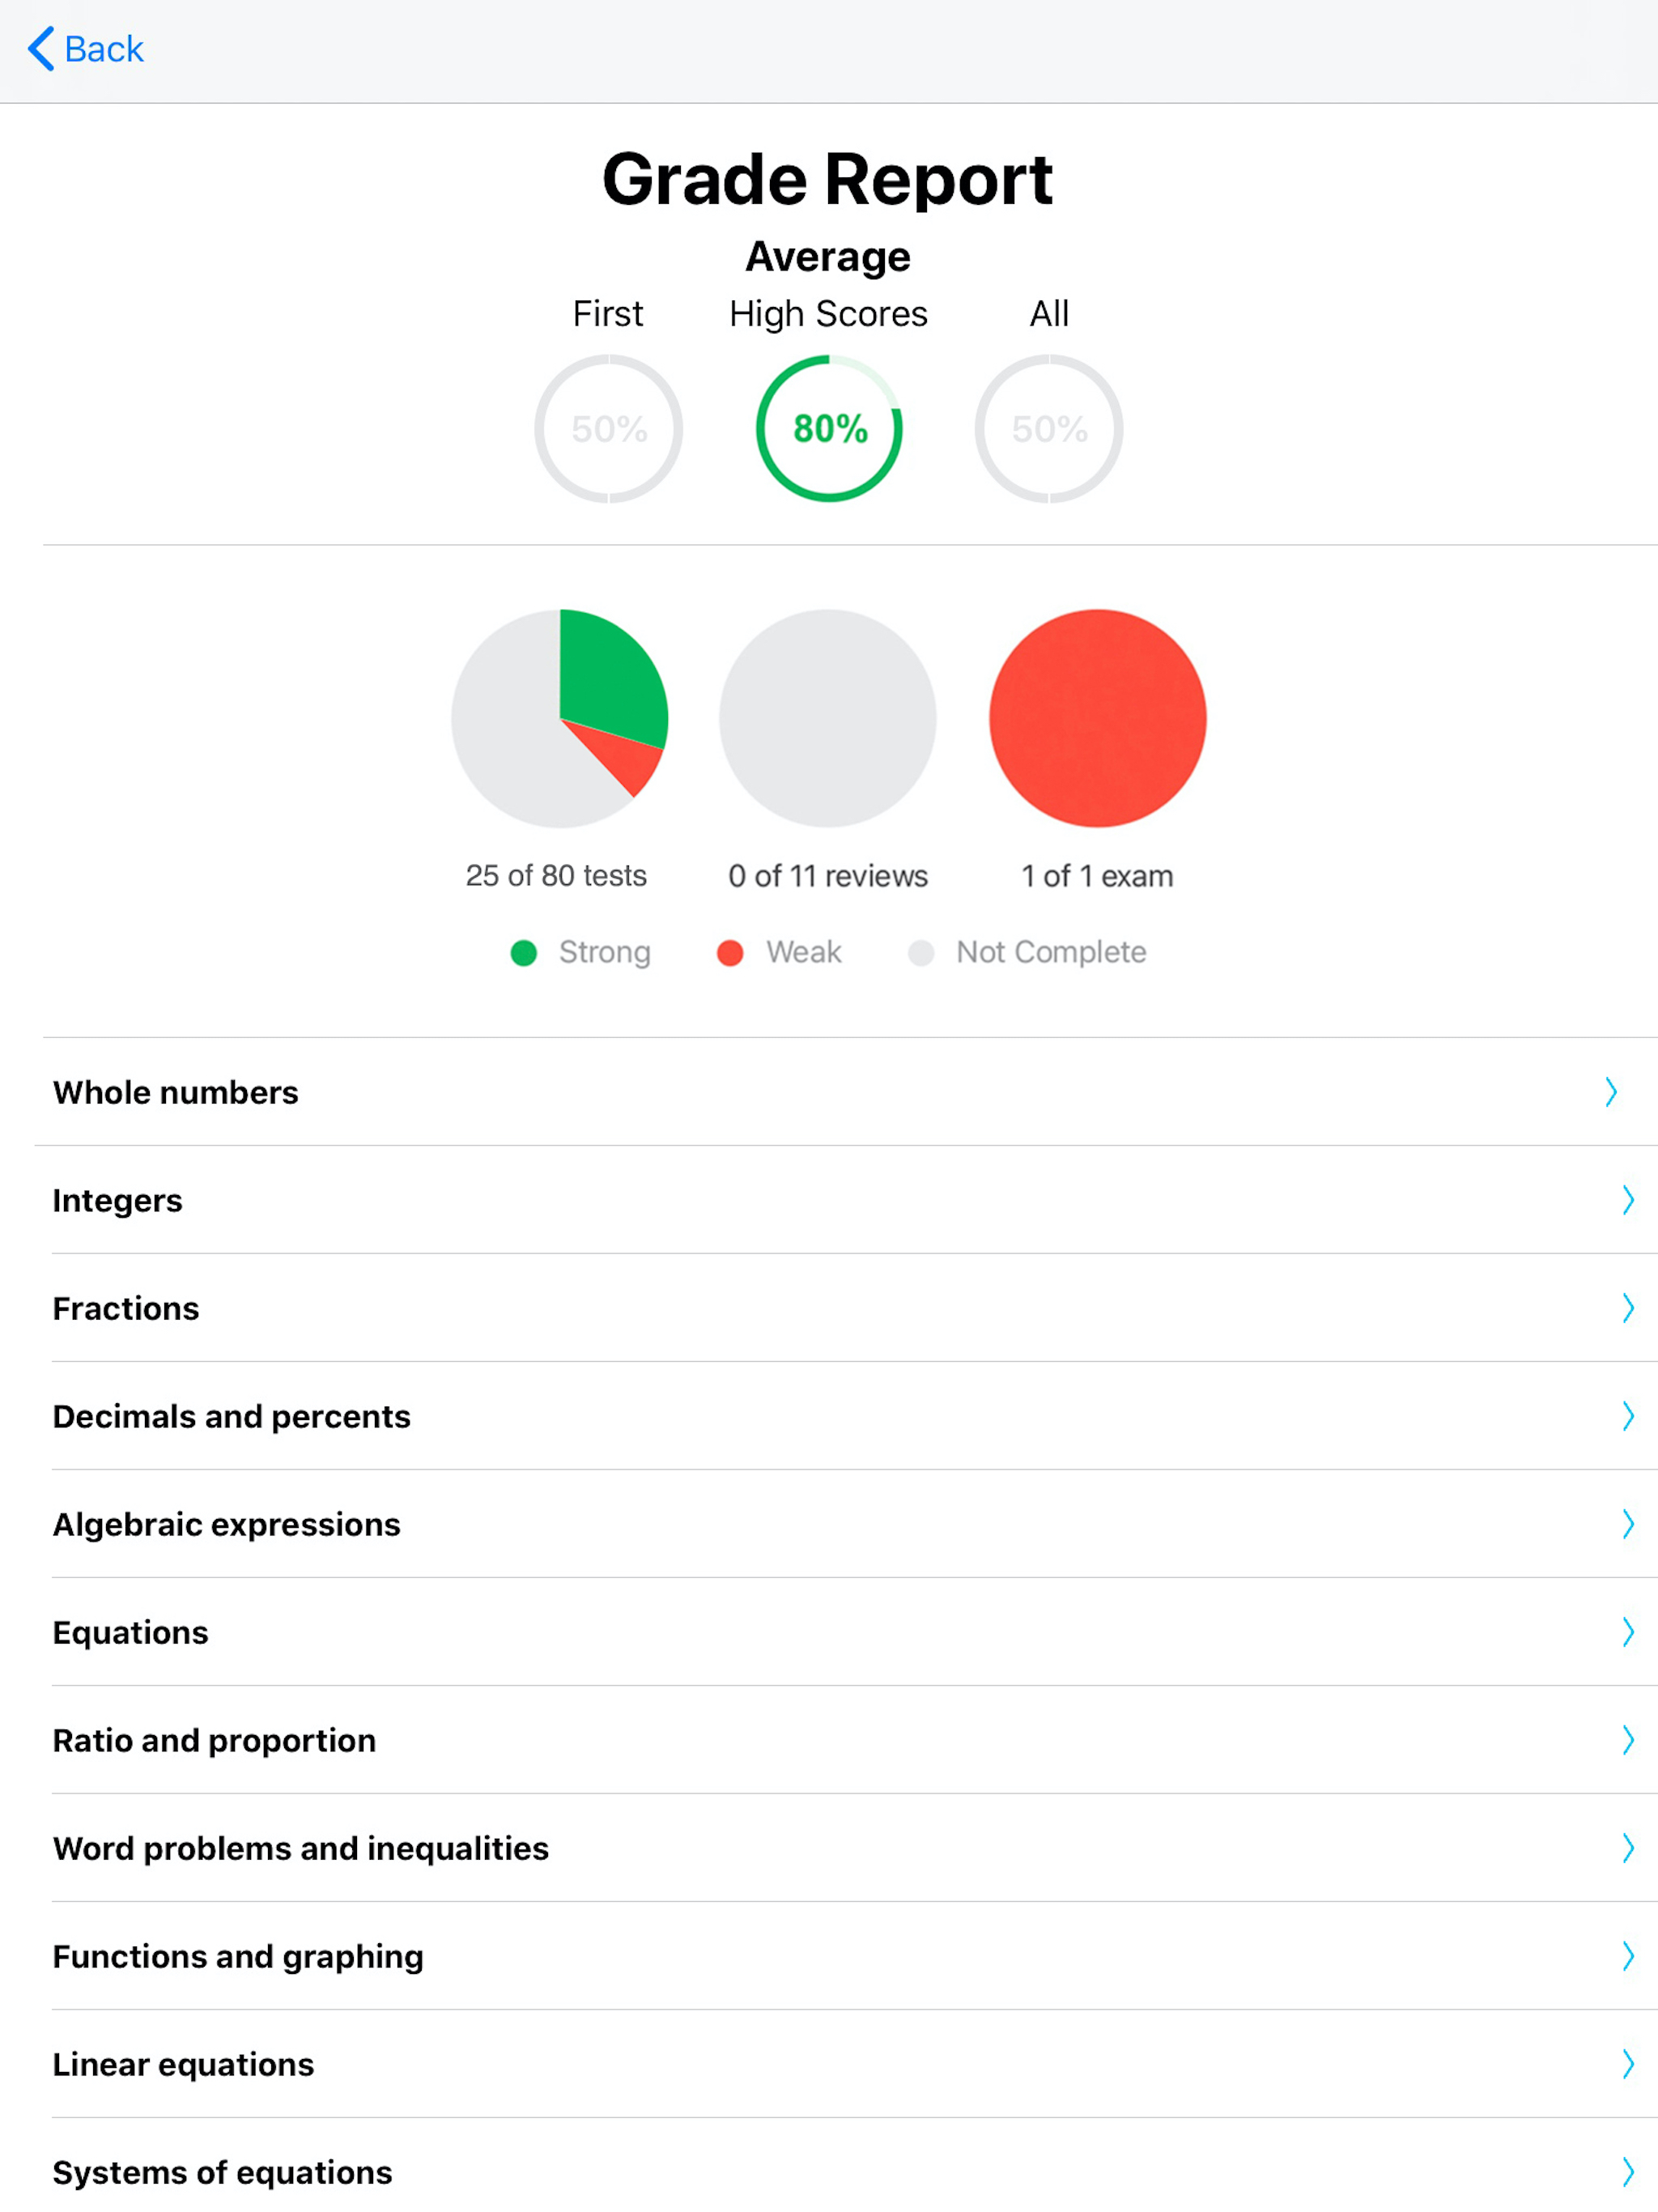Image resolution: width=1658 pixels, height=2212 pixels.
Task: Click the '25 of 80 tests' text
Action: point(556,876)
